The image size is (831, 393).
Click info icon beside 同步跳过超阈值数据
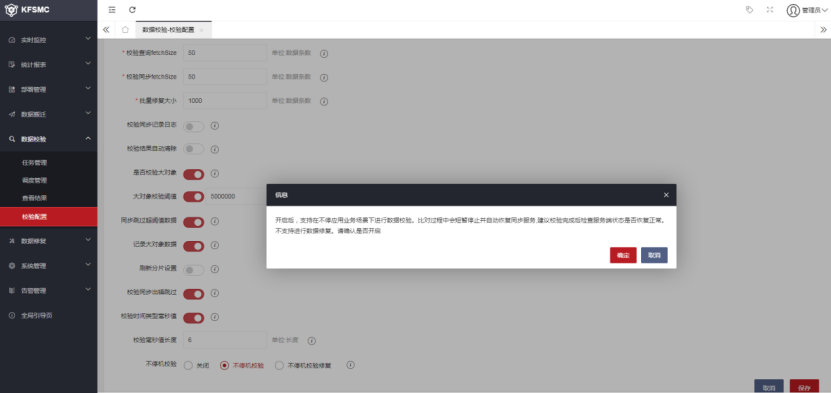pos(215,221)
